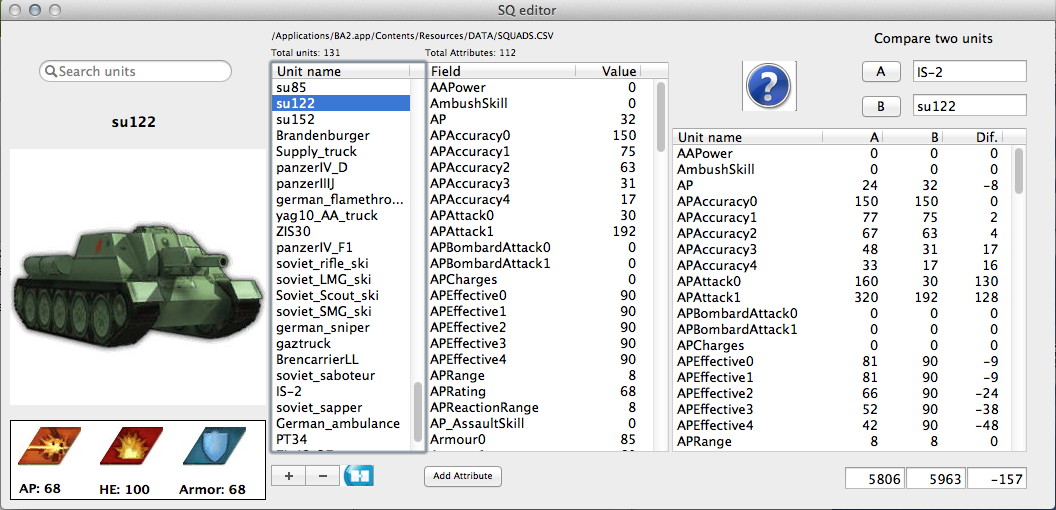The image size is (1056, 510).
Task: Select BrencarrierLL in the unit list
Action: tap(341, 360)
